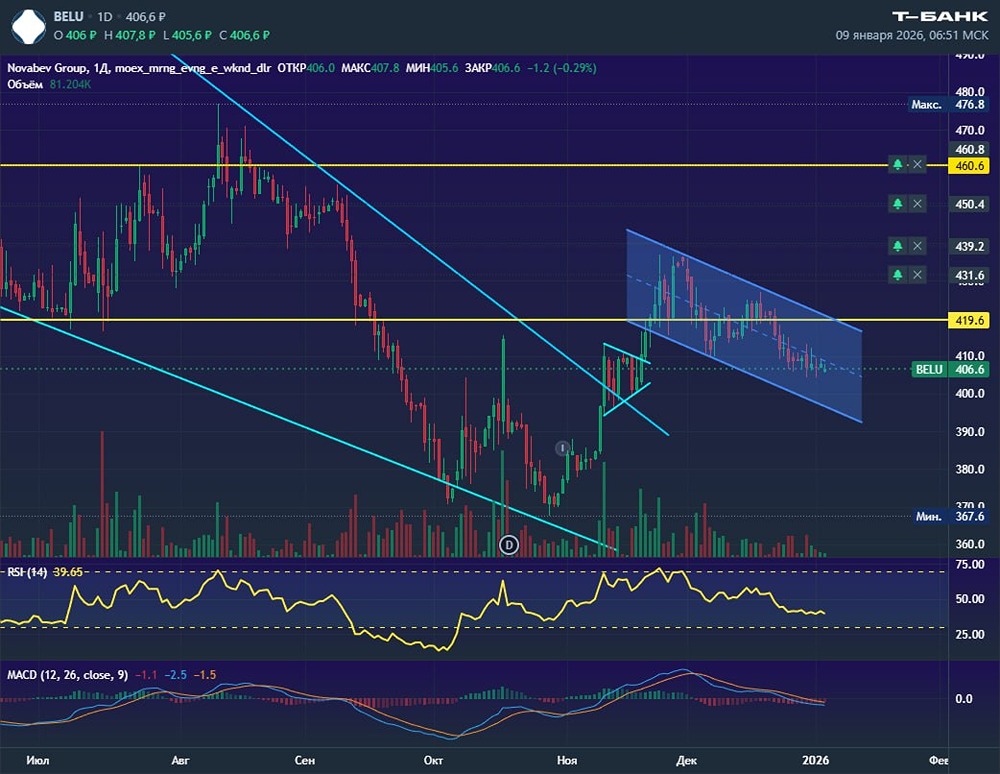Click the Мин. 367.6 price label
The image size is (1000, 774).
pos(950,516)
